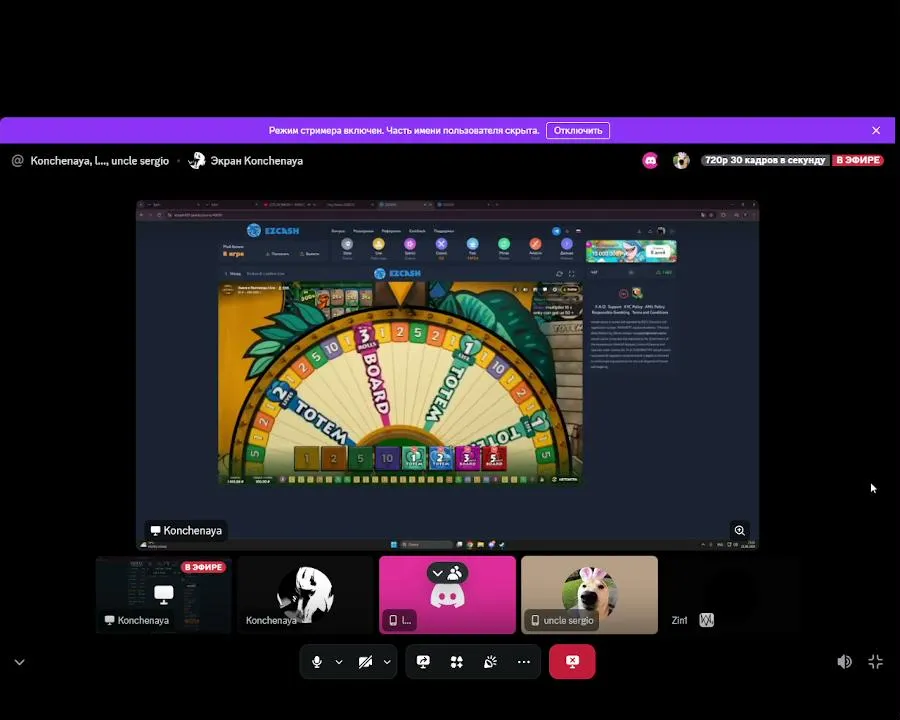Open the soundboard icon

point(490,662)
